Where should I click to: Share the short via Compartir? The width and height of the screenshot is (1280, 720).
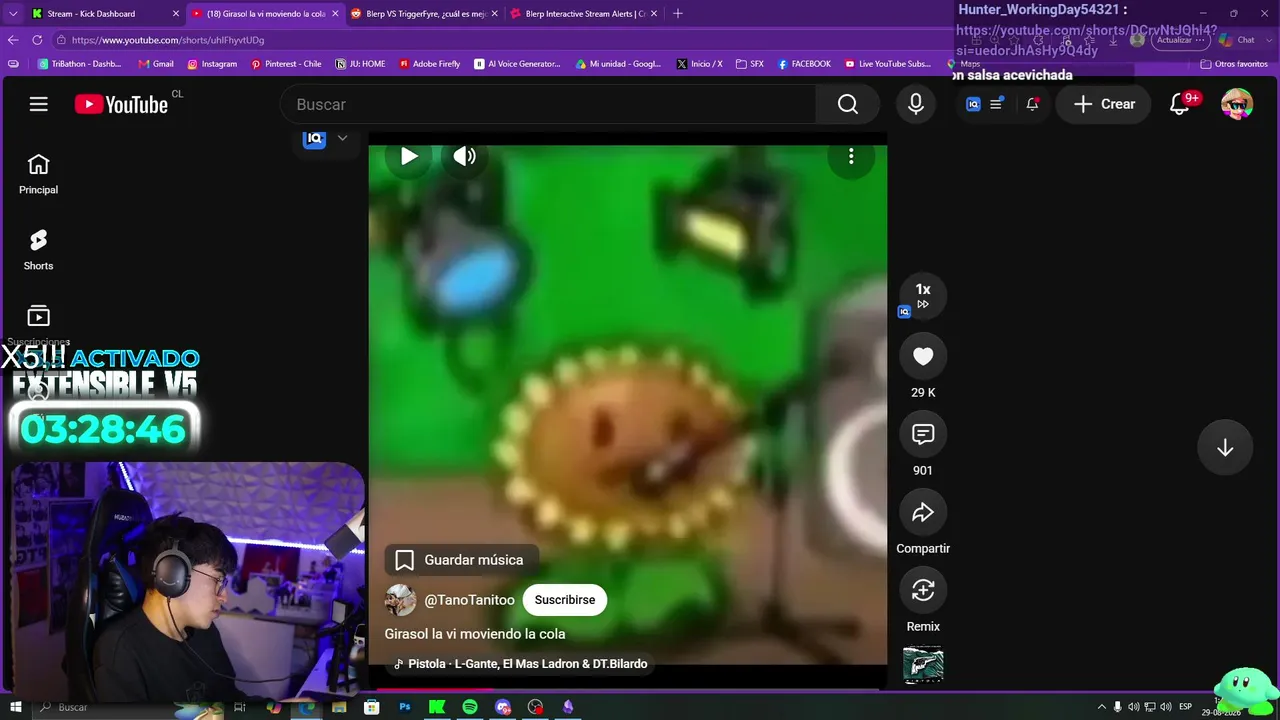point(923,512)
